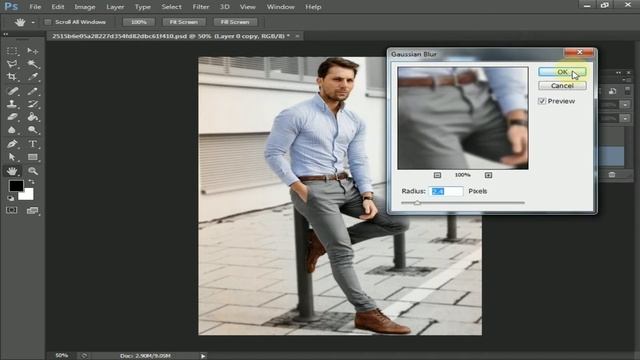Close the document tab
Screen dimensions: 640x360
point(298,36)
